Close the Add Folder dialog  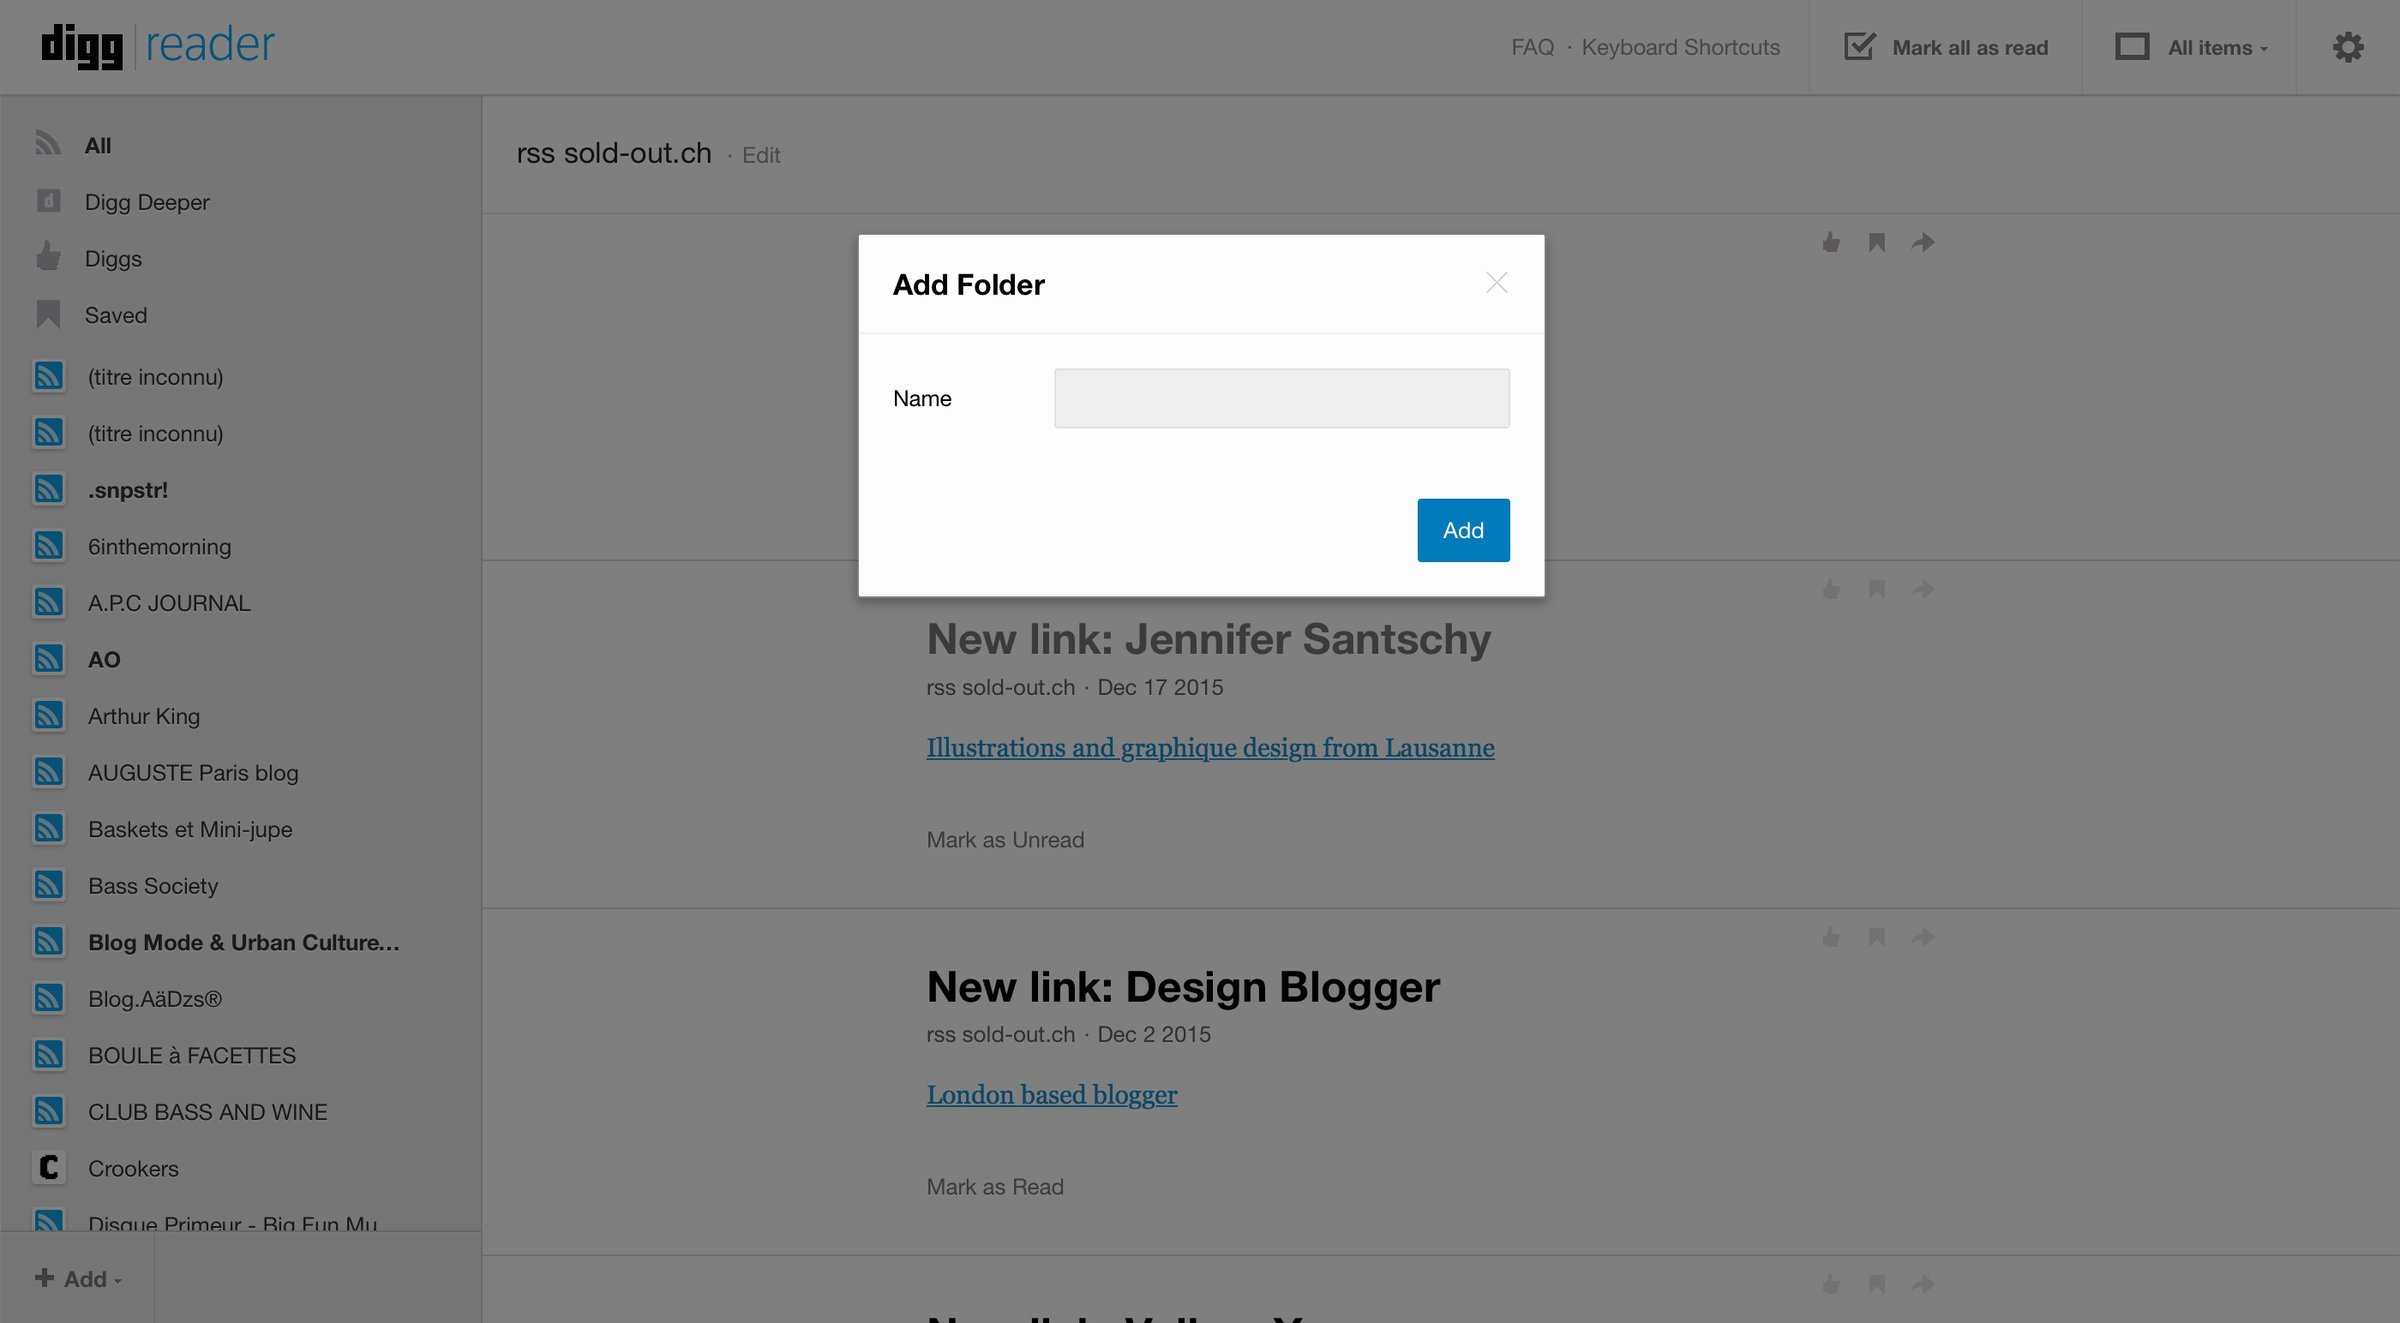[x=1496, y=283]
